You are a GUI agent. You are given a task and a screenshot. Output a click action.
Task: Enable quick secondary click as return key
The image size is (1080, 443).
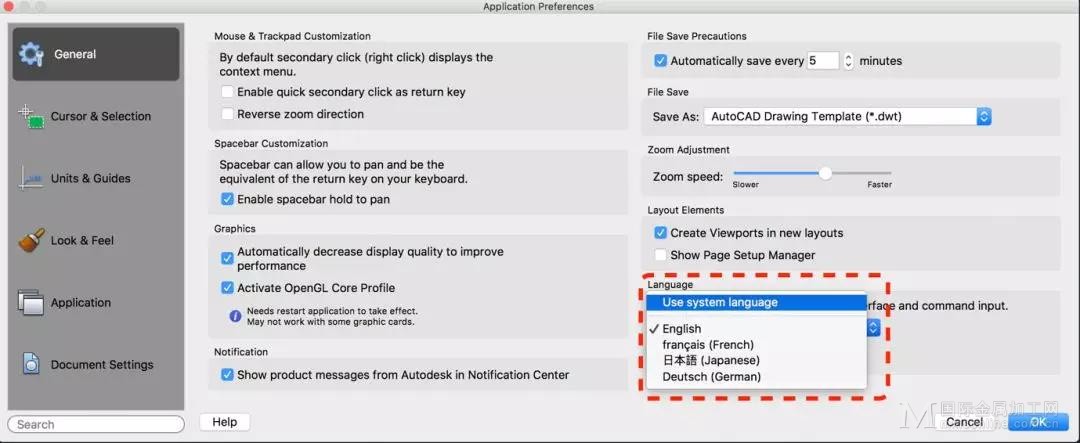(227, 92)
